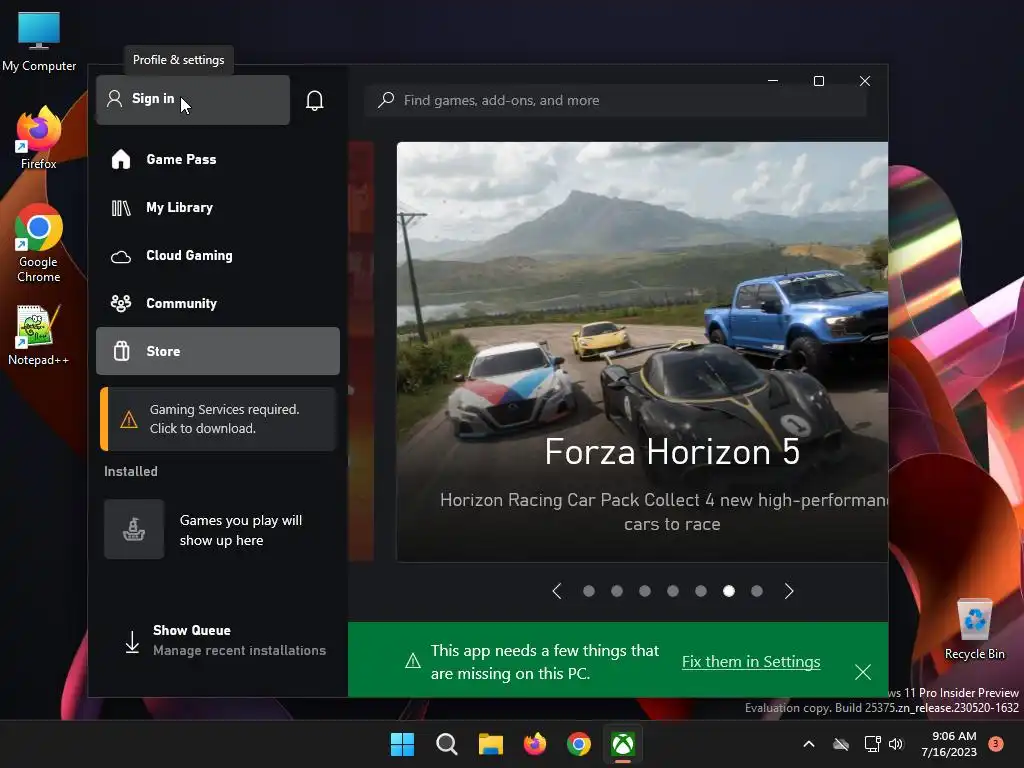Click the Xbox app taskbar icon
Viewport: 1024px width, 768px height.
tap(623, 744)
